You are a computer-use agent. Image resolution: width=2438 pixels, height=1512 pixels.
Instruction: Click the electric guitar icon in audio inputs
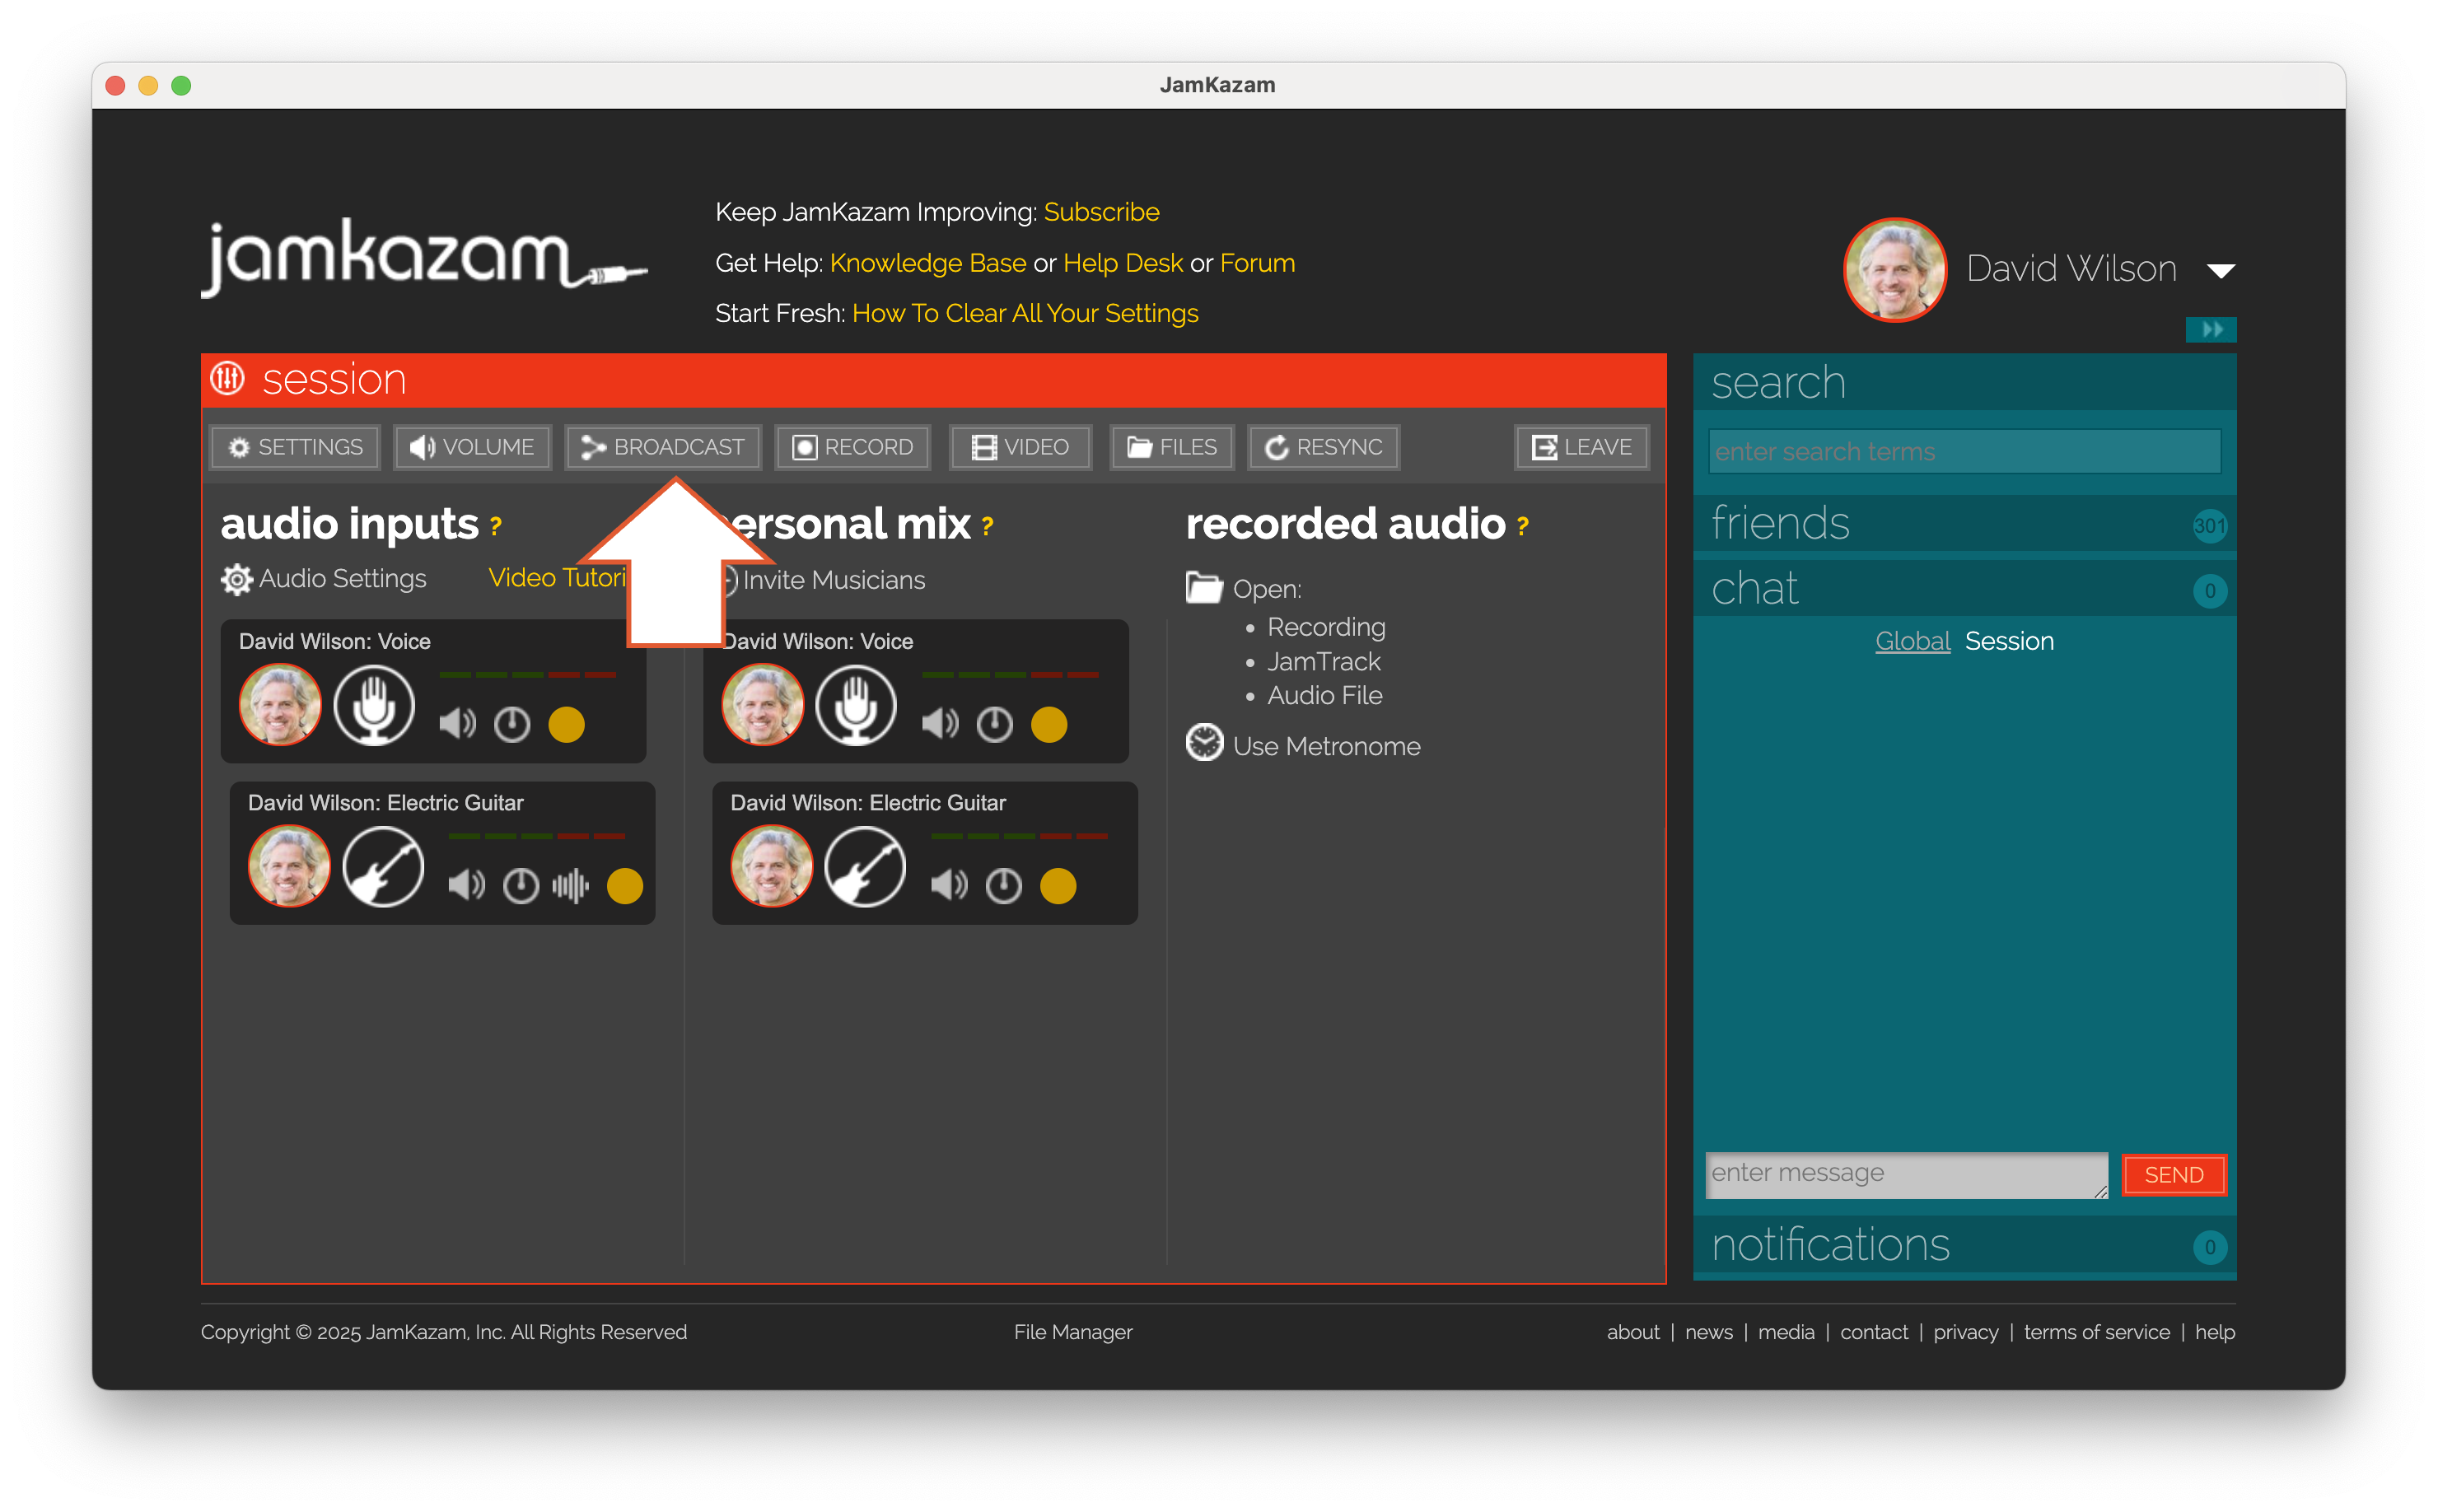click(383, 867)
